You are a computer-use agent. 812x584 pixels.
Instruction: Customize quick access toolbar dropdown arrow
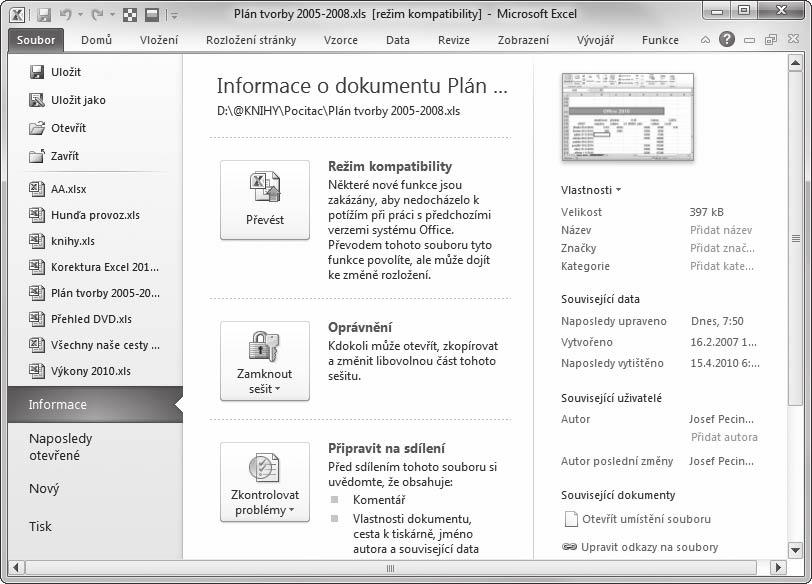click(x=175, y=16)
